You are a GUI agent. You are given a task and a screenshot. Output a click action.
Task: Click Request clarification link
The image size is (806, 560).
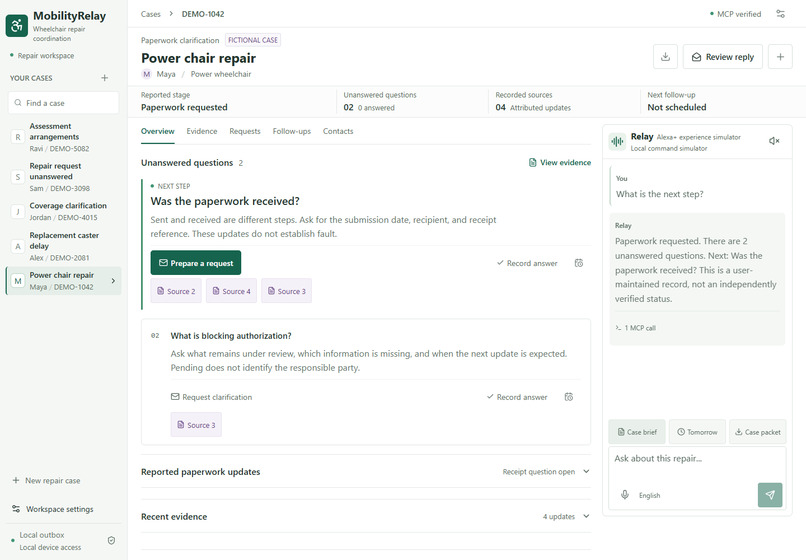point(211,397)
